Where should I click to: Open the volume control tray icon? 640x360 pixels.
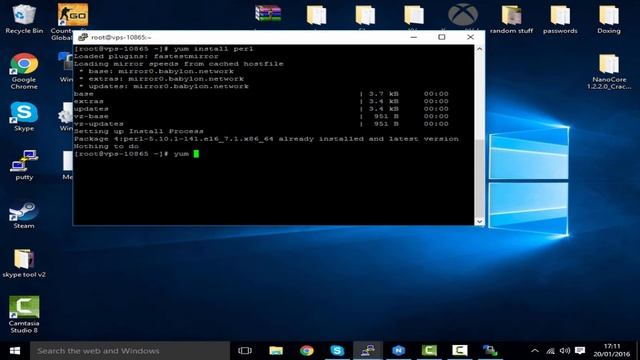565,351
